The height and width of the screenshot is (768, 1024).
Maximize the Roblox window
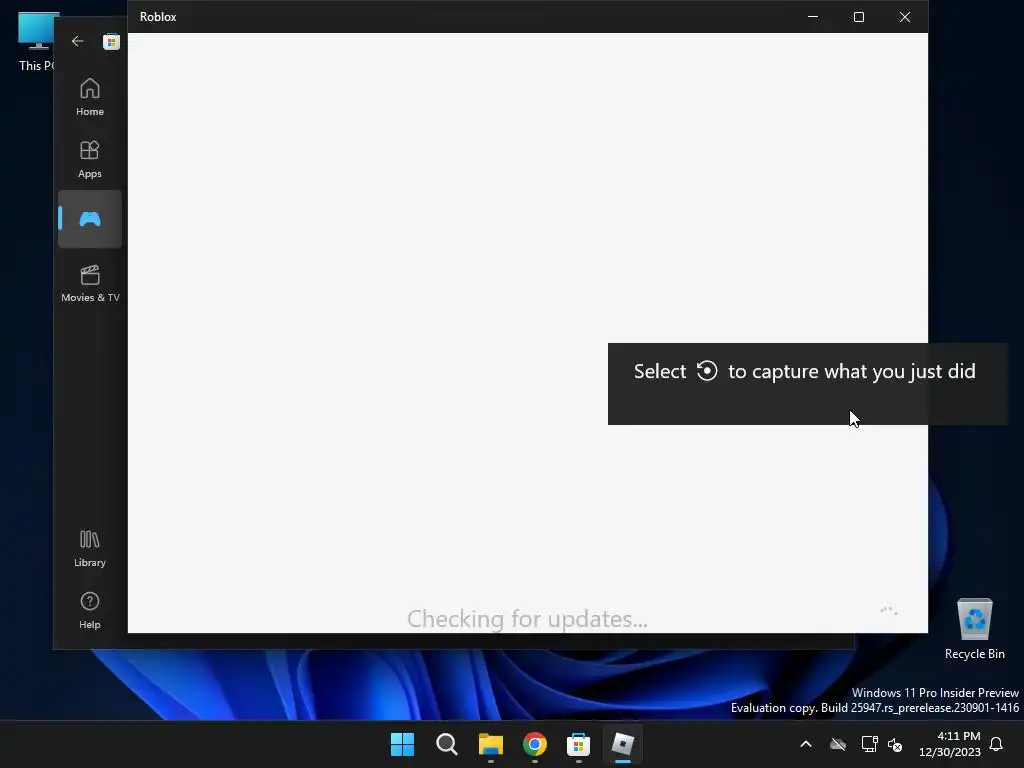859,17
